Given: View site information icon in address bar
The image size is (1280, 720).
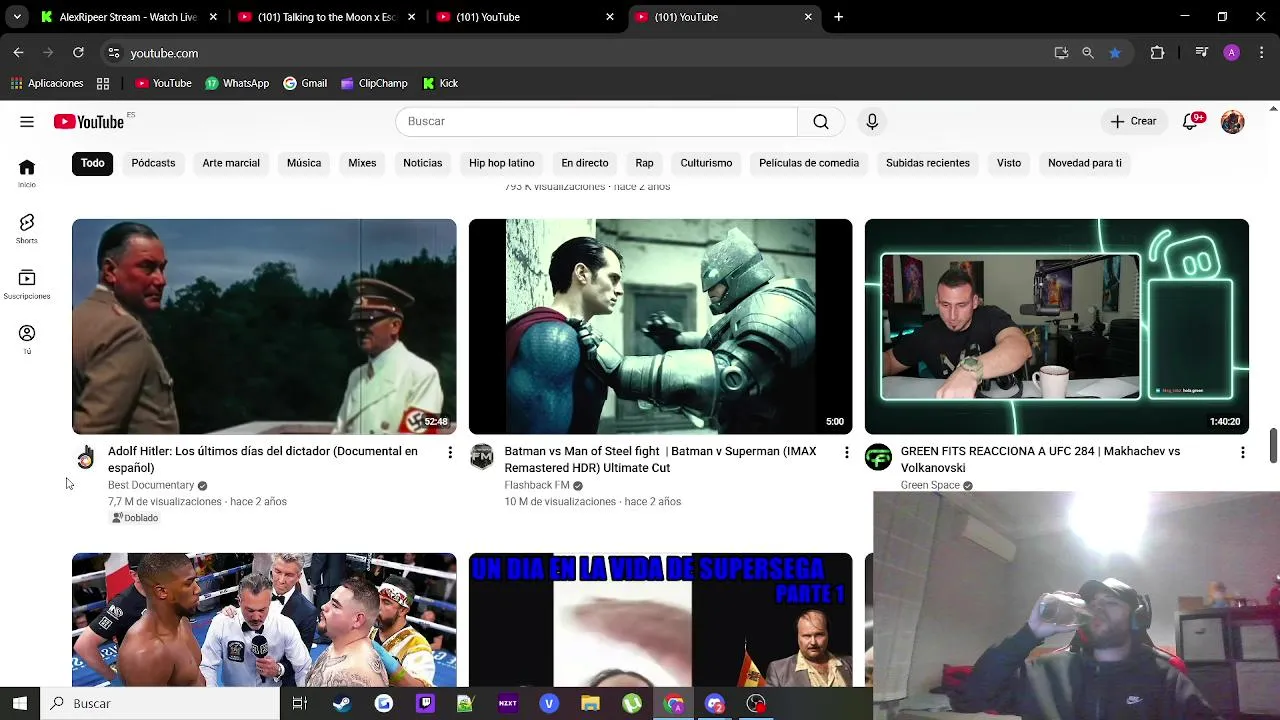Looking at the screenshot, I should [x=113, y=53].
